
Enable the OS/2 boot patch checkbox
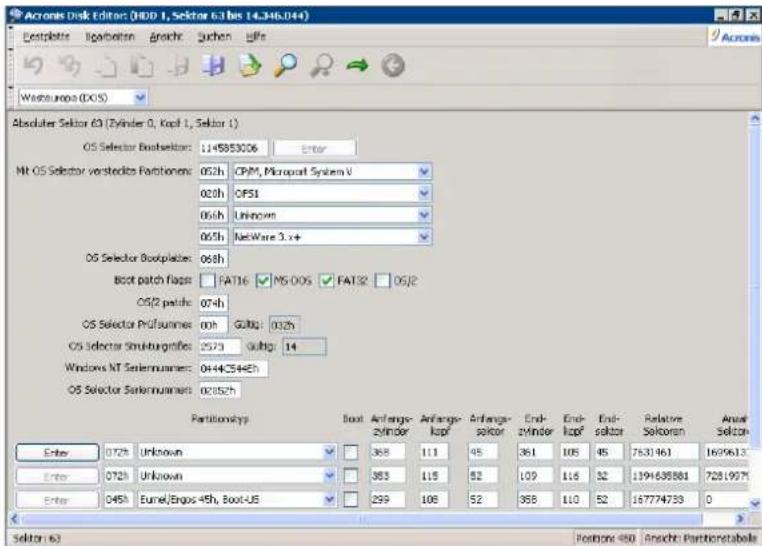382,280
